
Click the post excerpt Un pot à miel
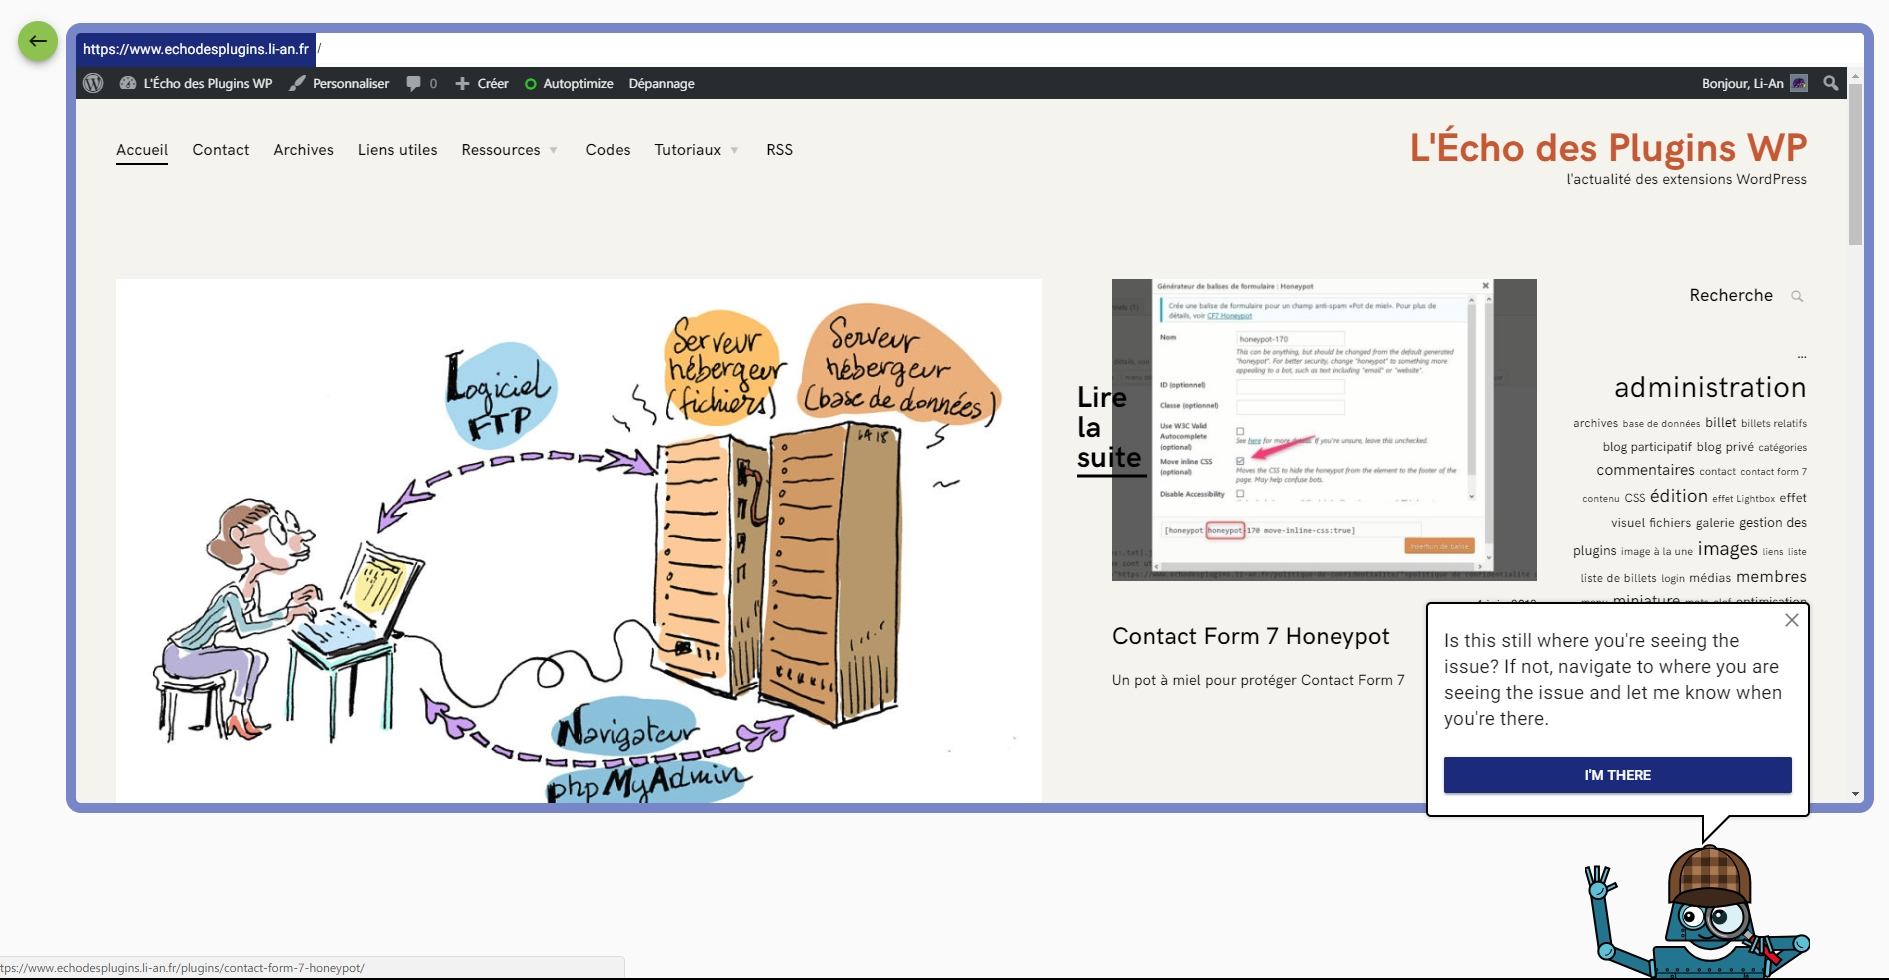1258,680
